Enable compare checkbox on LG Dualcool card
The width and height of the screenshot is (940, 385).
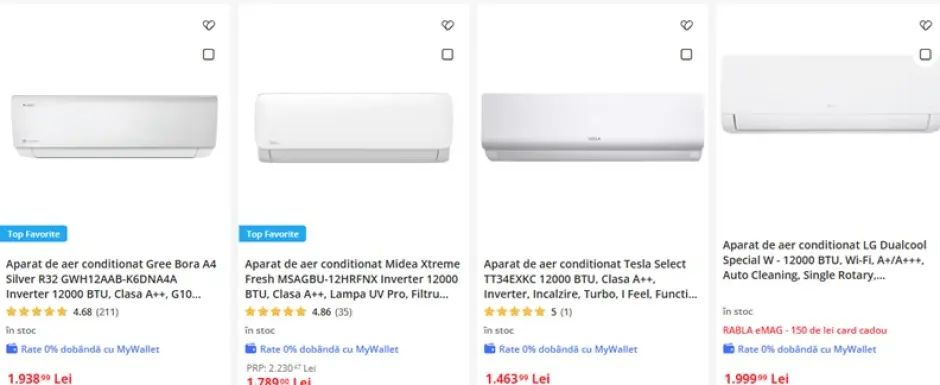(x=925, y=55)
